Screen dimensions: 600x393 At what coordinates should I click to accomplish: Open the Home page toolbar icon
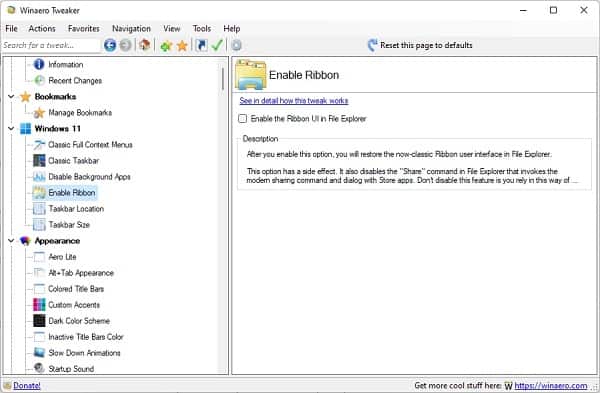pyautogui.click(x=145, y=45)
